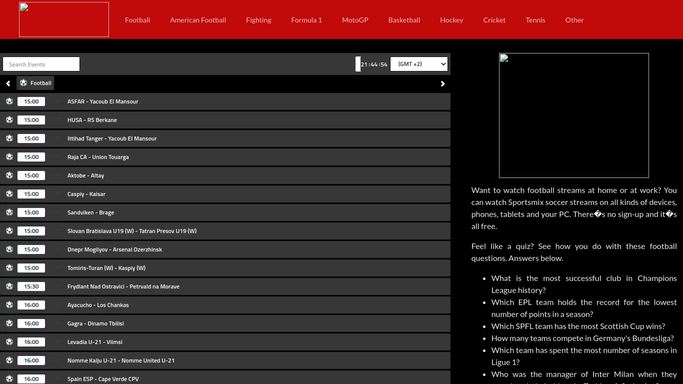Open the Basketball section
Screen dimensions: 683x384
pos(404,20)
